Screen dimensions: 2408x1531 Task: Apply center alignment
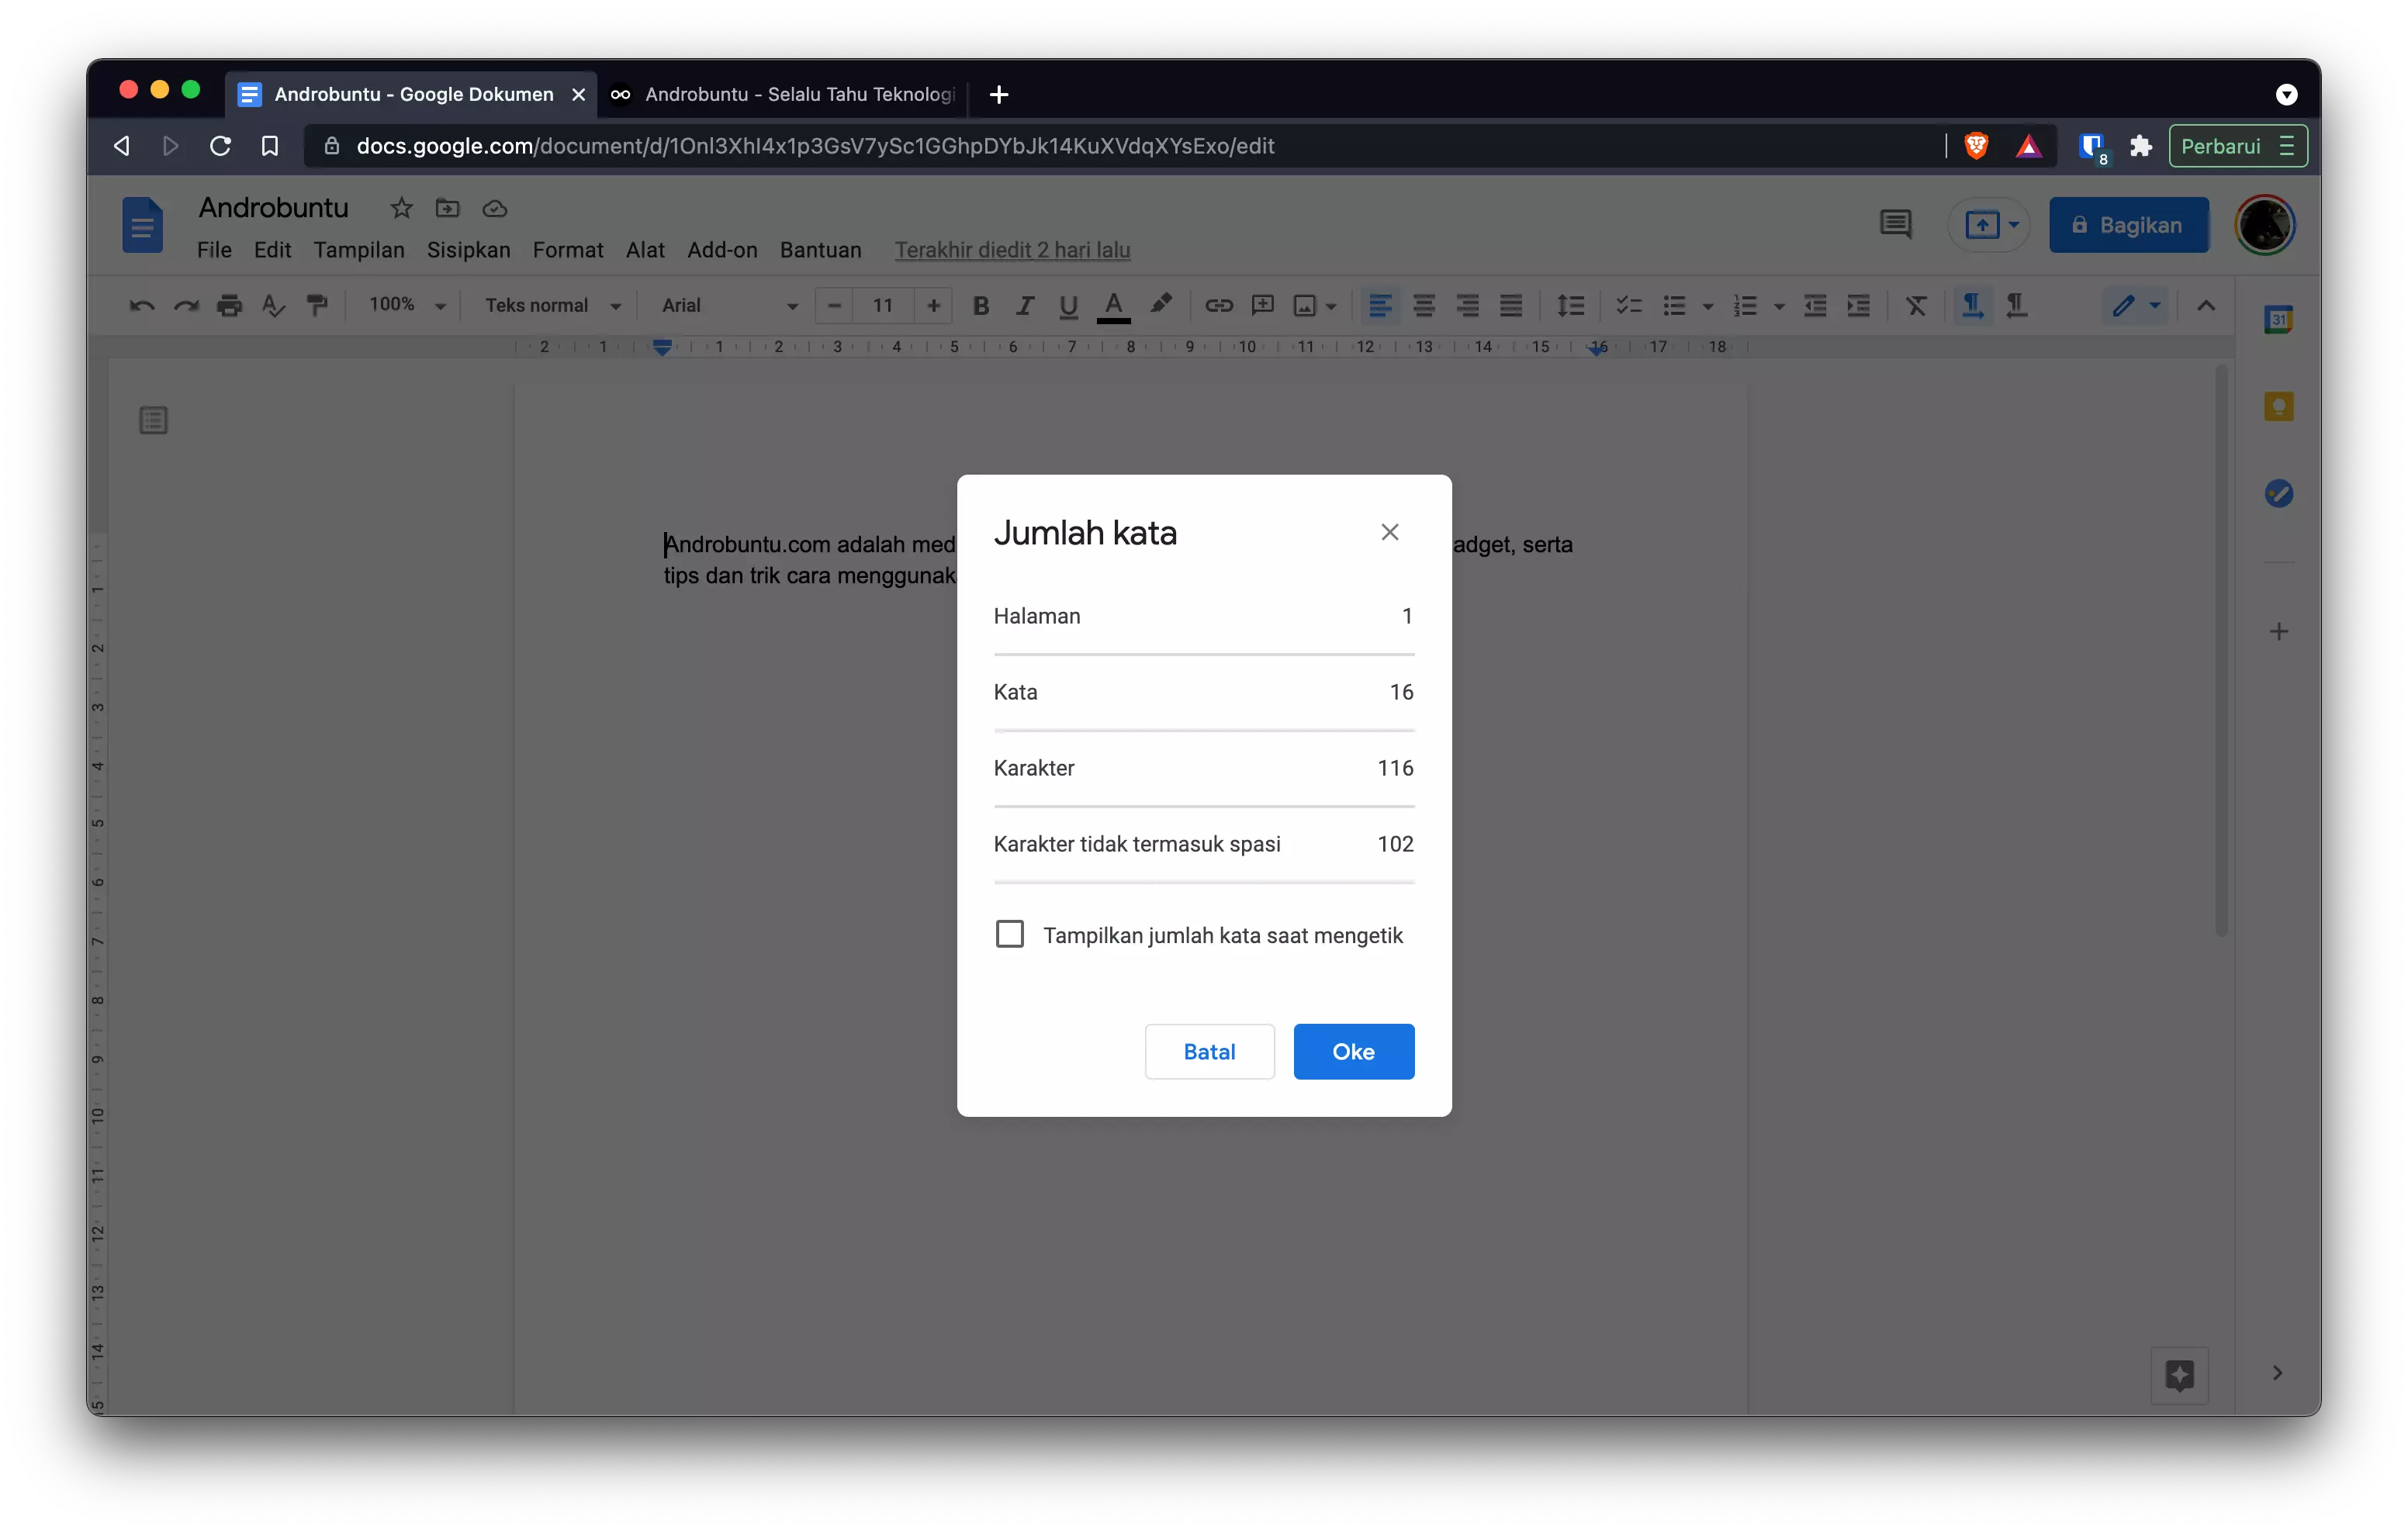click(x=1424, y=306)
